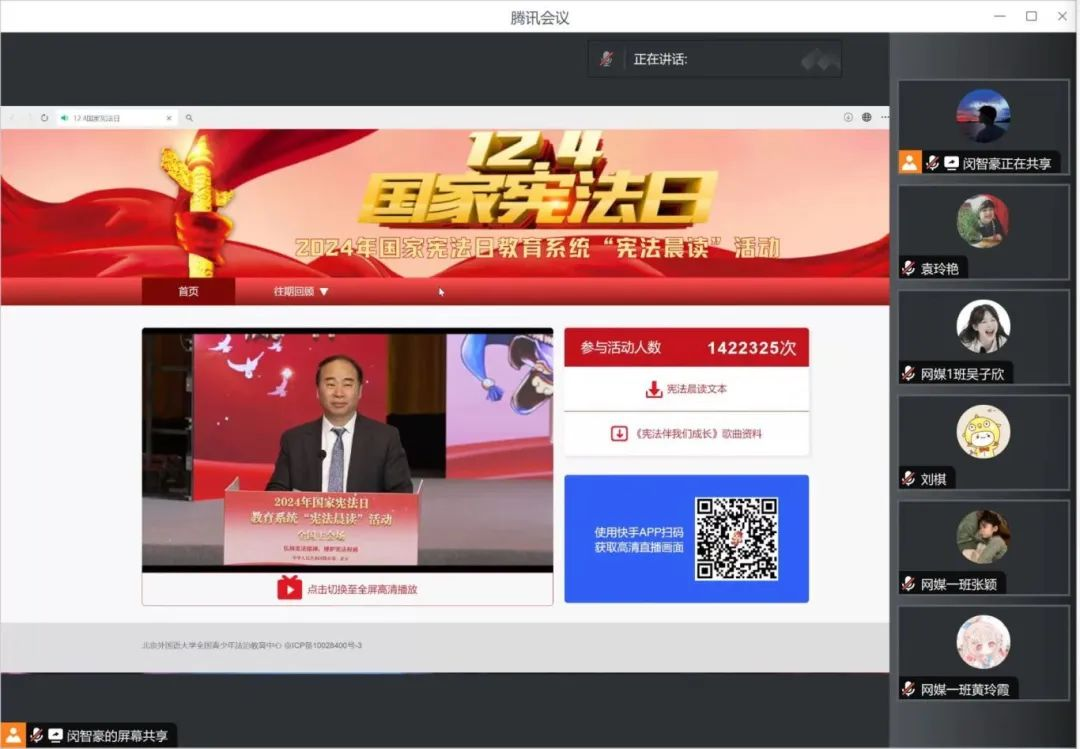Select the 首页 navigation tab
1080x749 pixels.
188,291
